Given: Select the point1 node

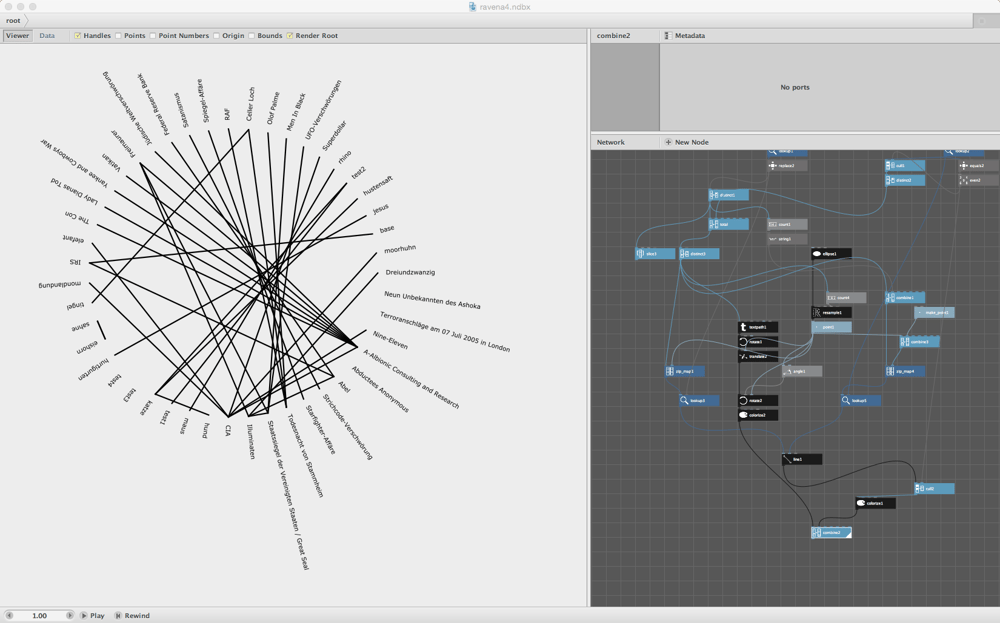Looking at the screenshot, I should [x=831, y=327].
